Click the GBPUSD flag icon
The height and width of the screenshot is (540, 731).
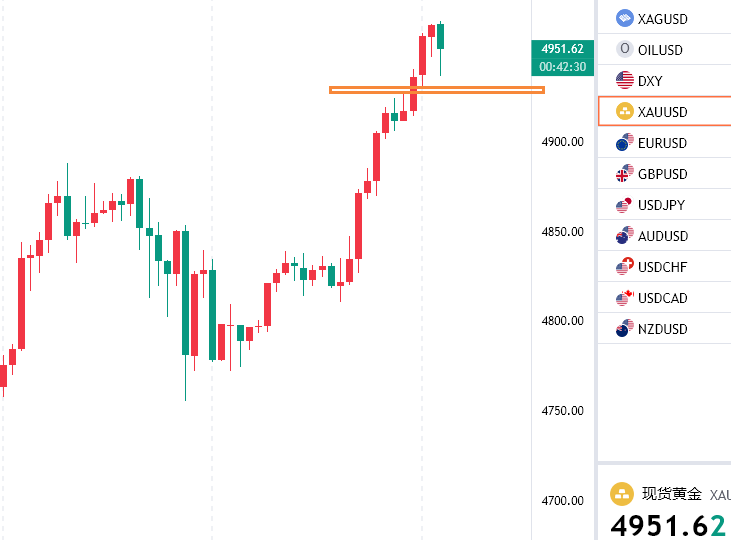625,174
